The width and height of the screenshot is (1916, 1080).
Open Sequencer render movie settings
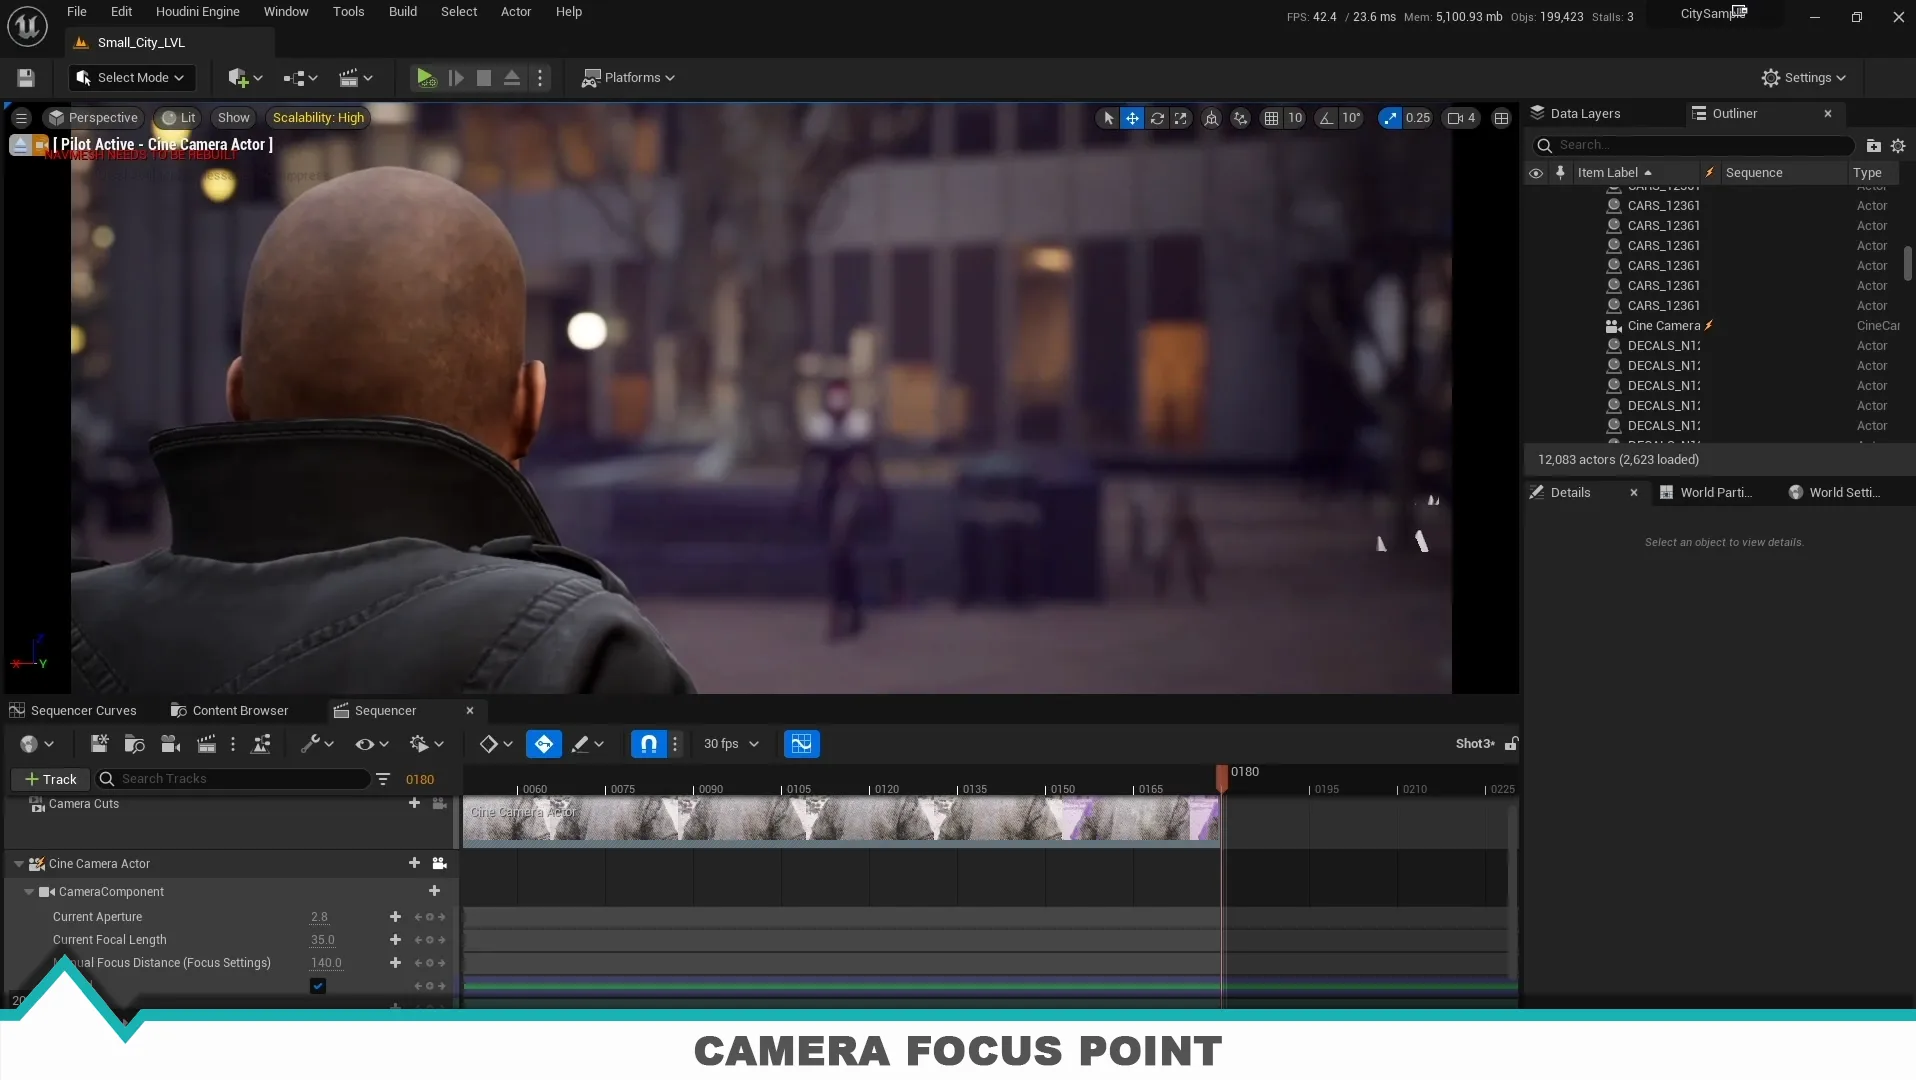[x=206, y=744]
